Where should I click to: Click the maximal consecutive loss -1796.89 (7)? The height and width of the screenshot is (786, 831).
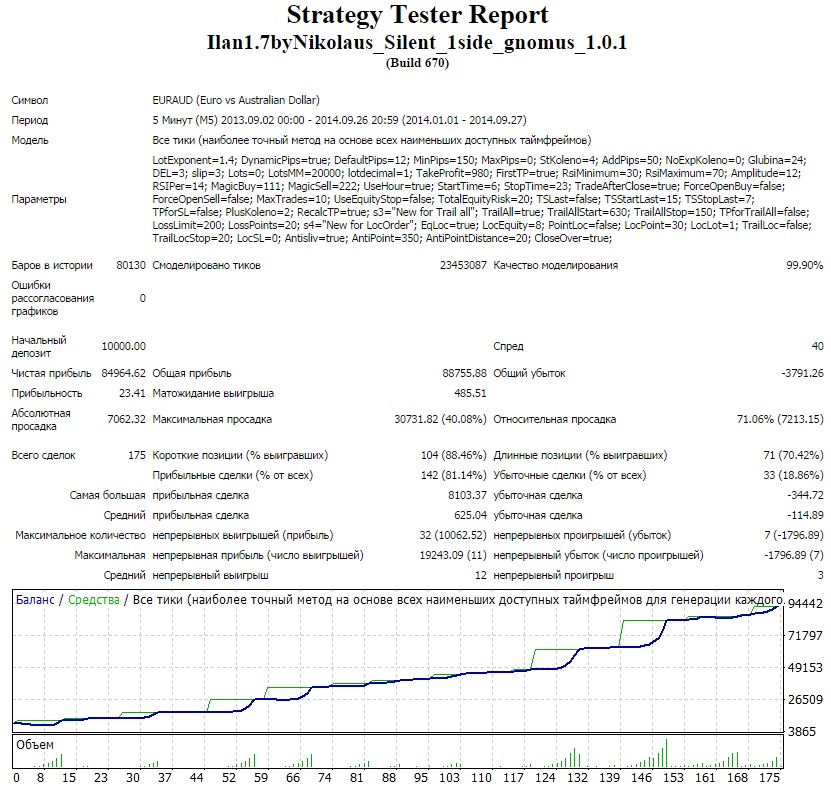click(794, 555)
